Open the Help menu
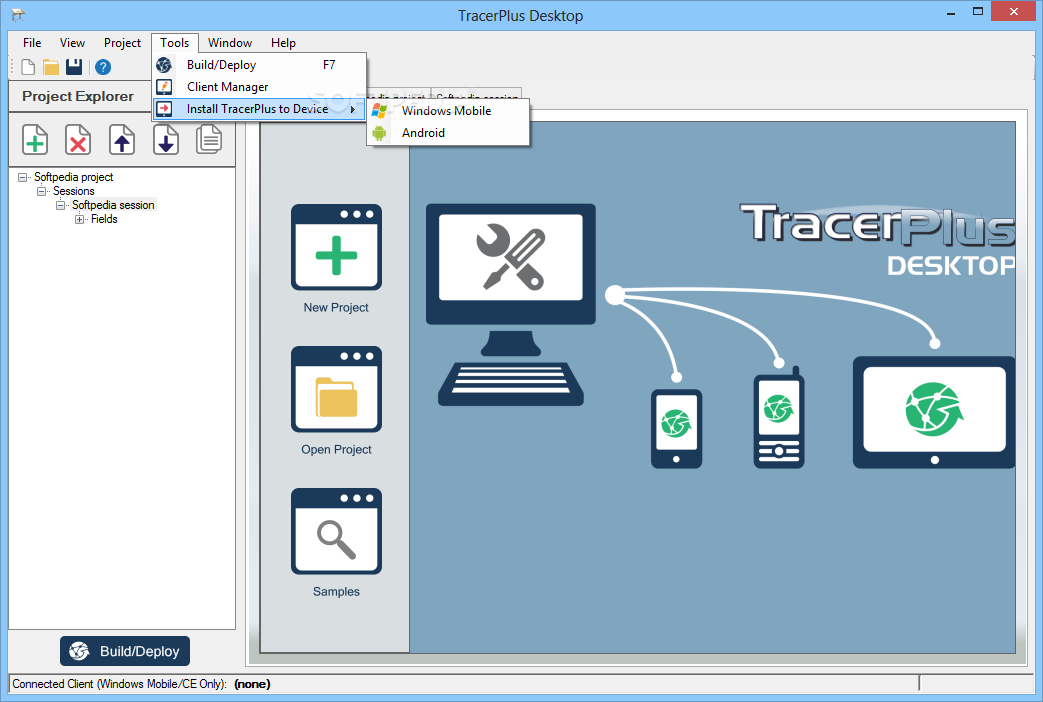 point(283,43)
